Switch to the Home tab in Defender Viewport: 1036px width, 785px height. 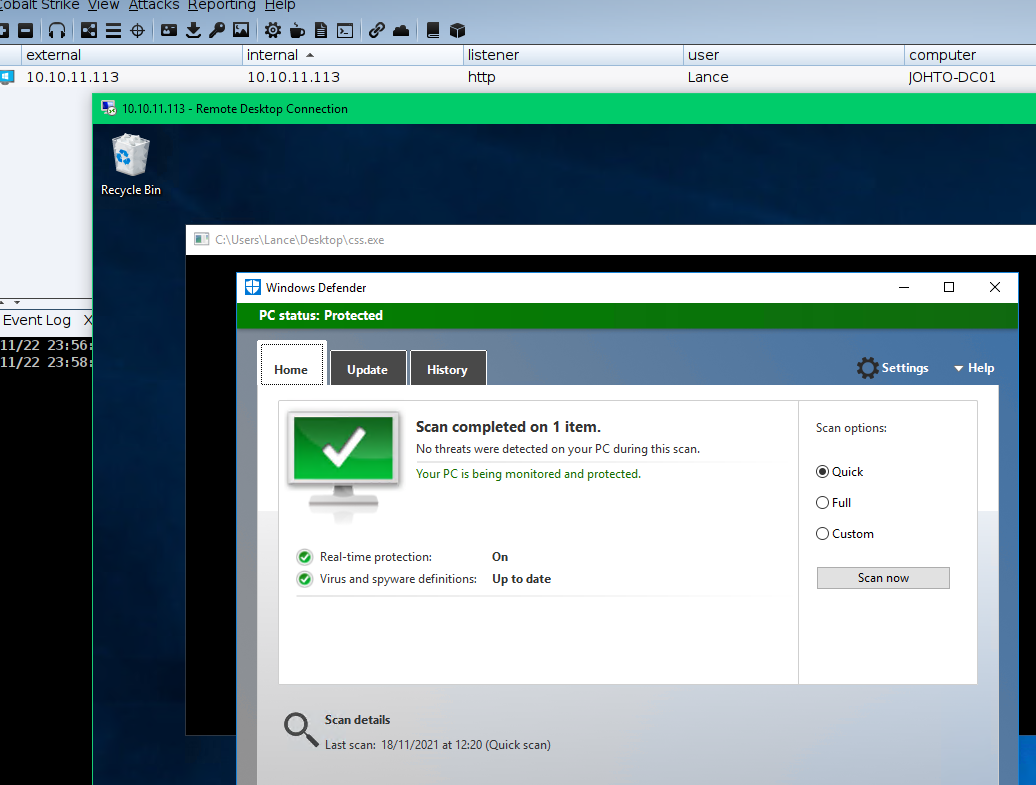[x=291, y=363]
